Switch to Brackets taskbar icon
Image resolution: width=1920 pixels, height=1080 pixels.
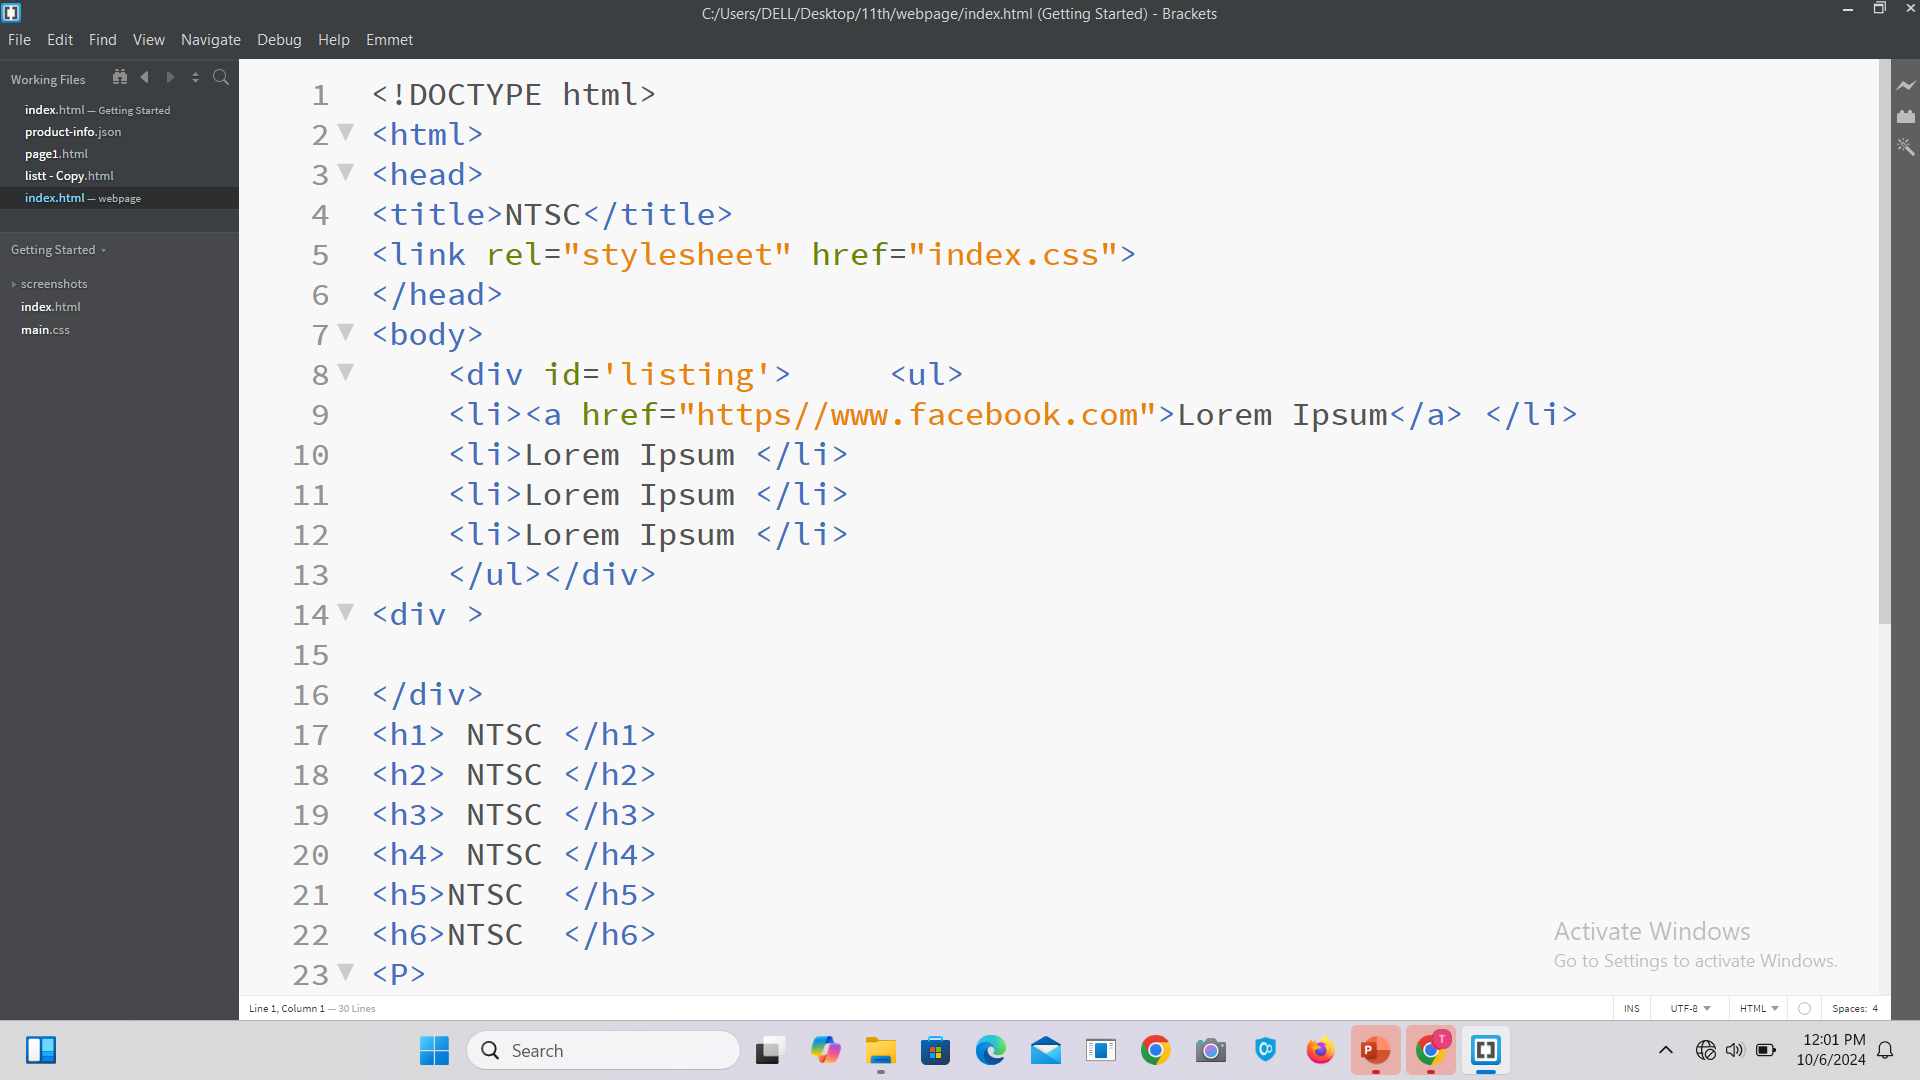(x=1486, y=1050)
